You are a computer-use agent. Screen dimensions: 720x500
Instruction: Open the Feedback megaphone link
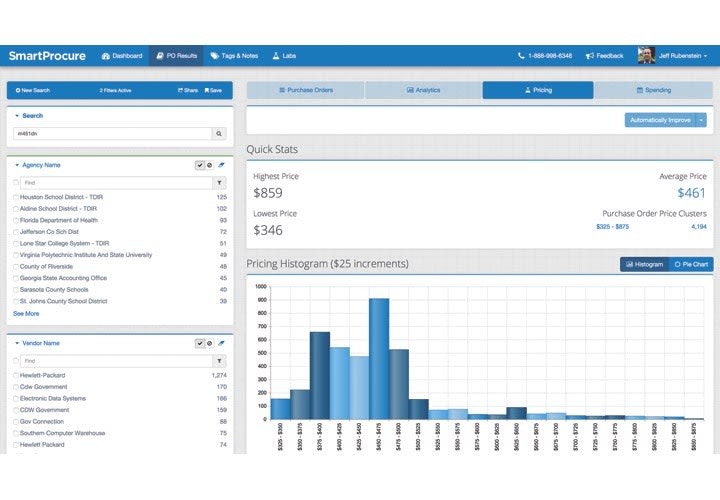point(605,56)
